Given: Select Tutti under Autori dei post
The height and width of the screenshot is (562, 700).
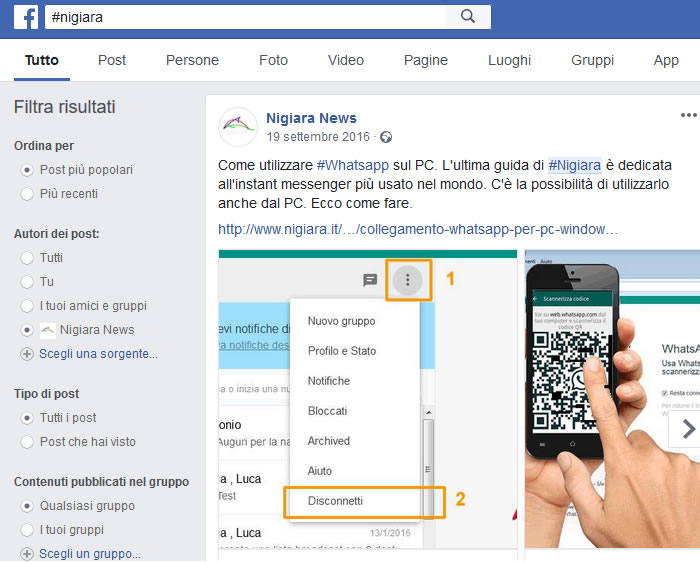Looking at the screenshot, I should pyautogui.click(x=26, y=258).
